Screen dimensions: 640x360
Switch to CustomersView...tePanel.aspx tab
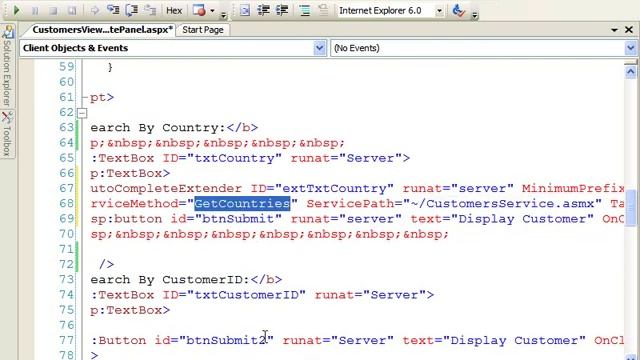(x=102, y=30)
